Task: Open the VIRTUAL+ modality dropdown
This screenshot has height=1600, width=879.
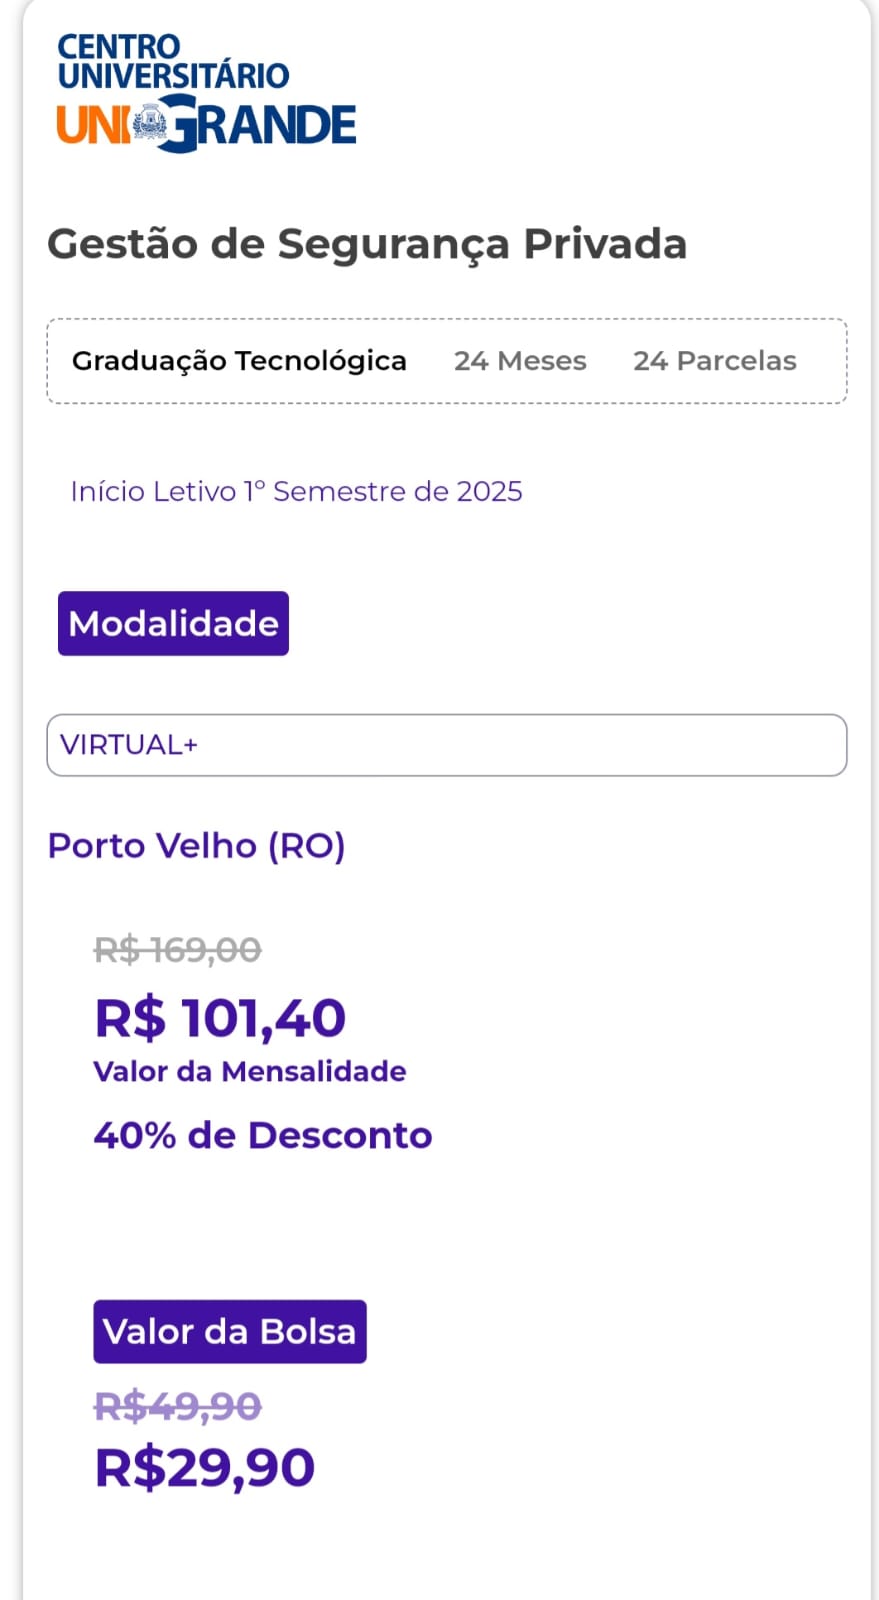Action: [x=447, y=745]
